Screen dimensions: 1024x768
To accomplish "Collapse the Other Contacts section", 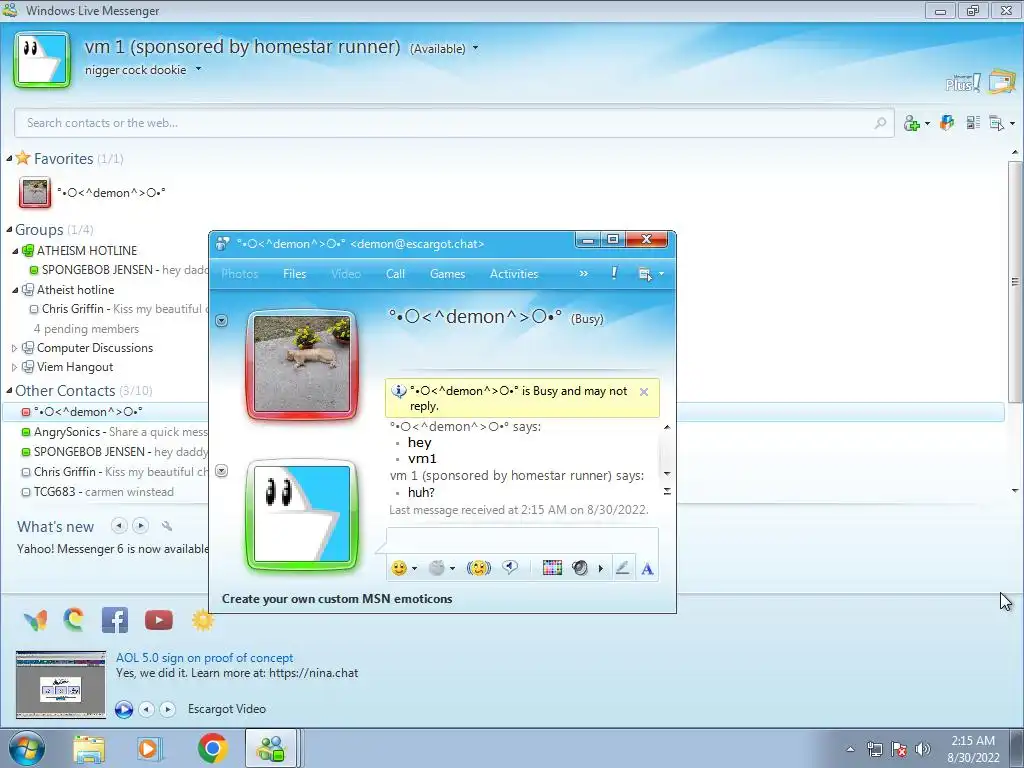I will (9, 391).
